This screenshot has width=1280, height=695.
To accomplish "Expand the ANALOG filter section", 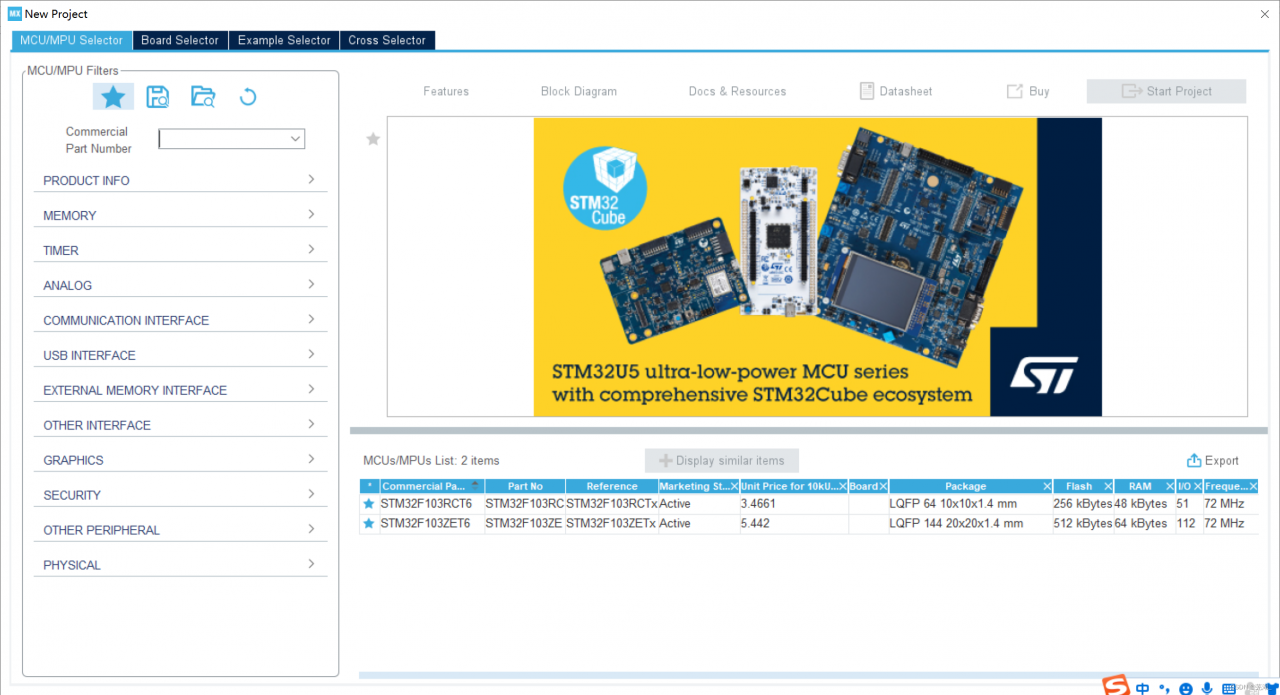I will point(180,285).
